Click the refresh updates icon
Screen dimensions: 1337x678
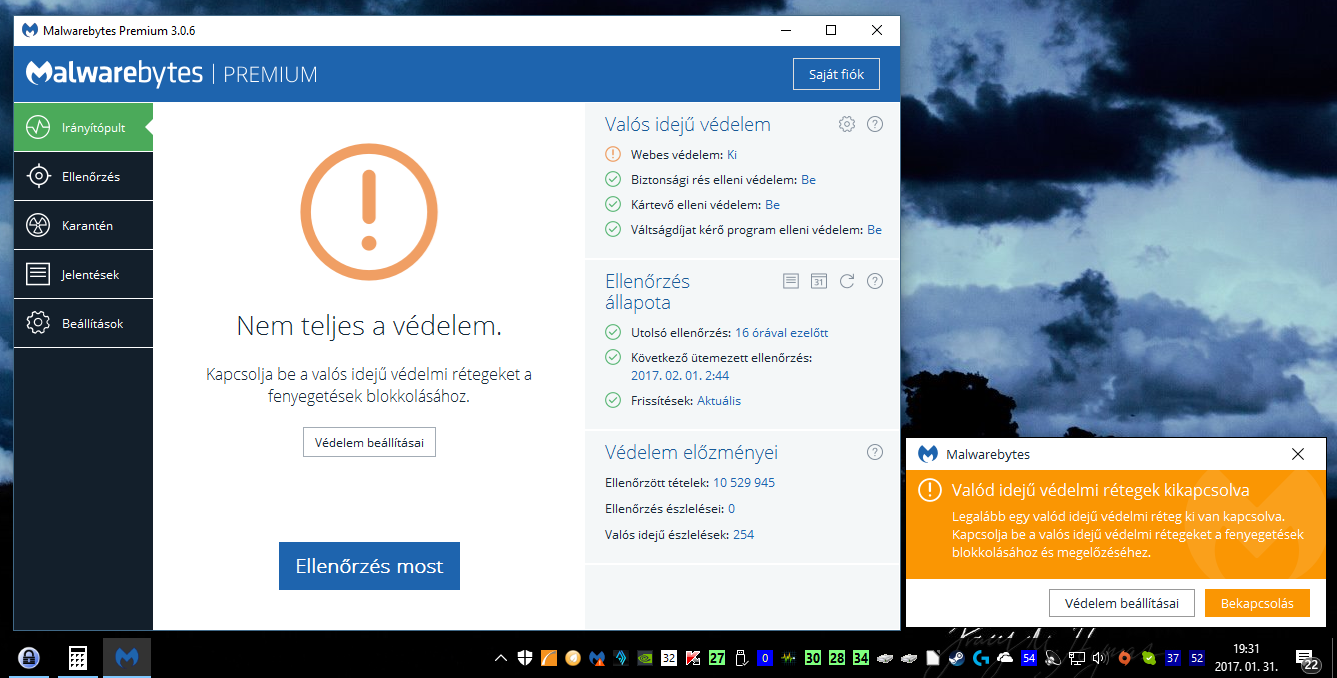coord(847,281)
